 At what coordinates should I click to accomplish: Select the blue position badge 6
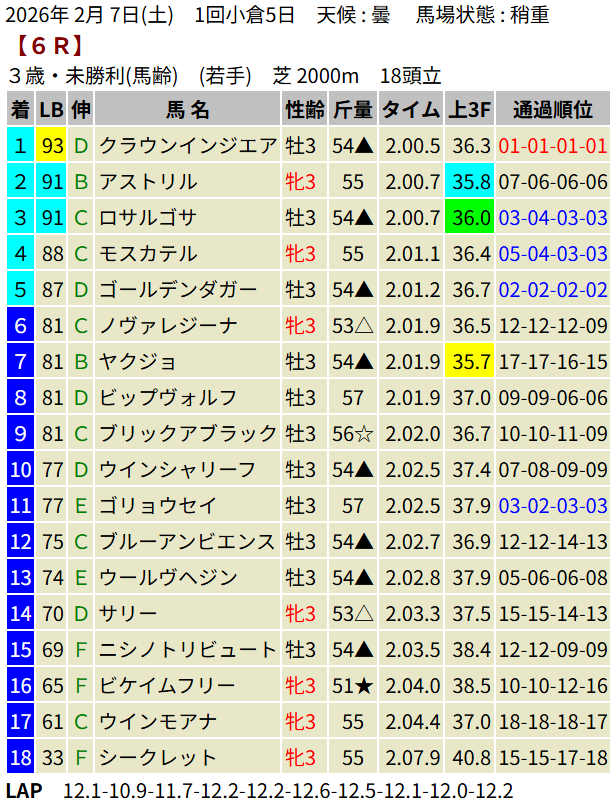click(x=20, y=326)
